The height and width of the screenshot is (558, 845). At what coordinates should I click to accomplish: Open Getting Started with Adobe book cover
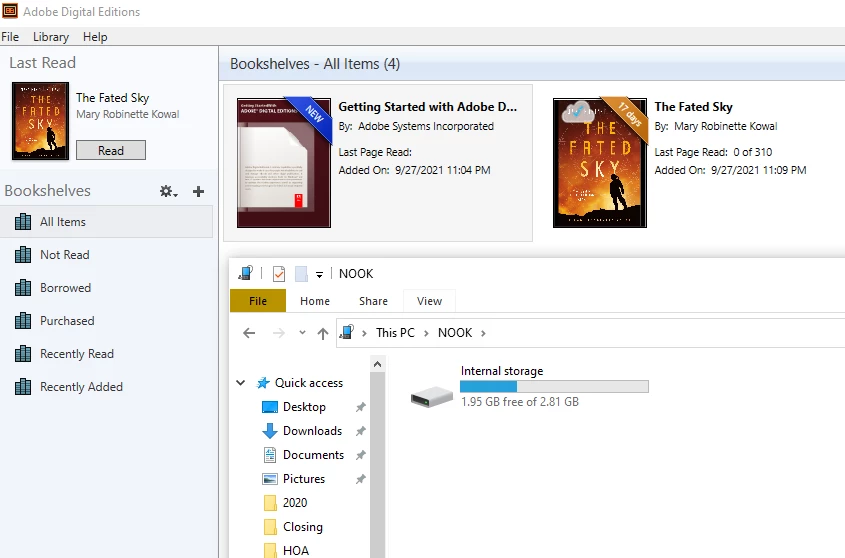pyautogui.click(x=283, y=163)
